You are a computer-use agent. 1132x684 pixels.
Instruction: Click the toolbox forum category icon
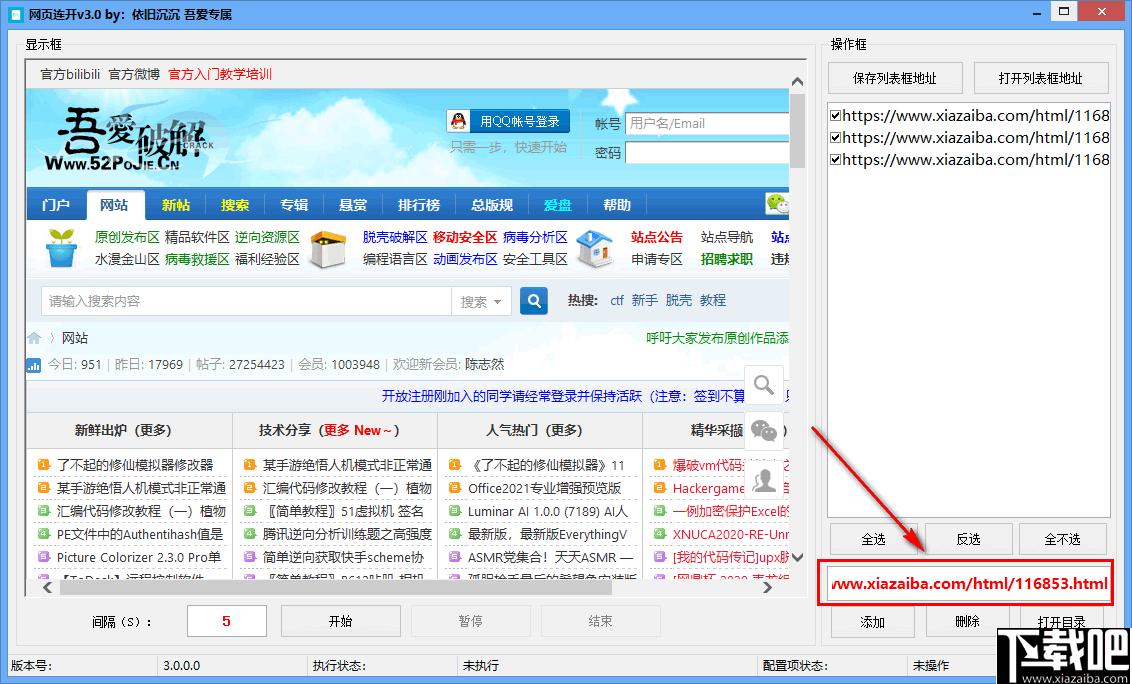tap(328, 249)
